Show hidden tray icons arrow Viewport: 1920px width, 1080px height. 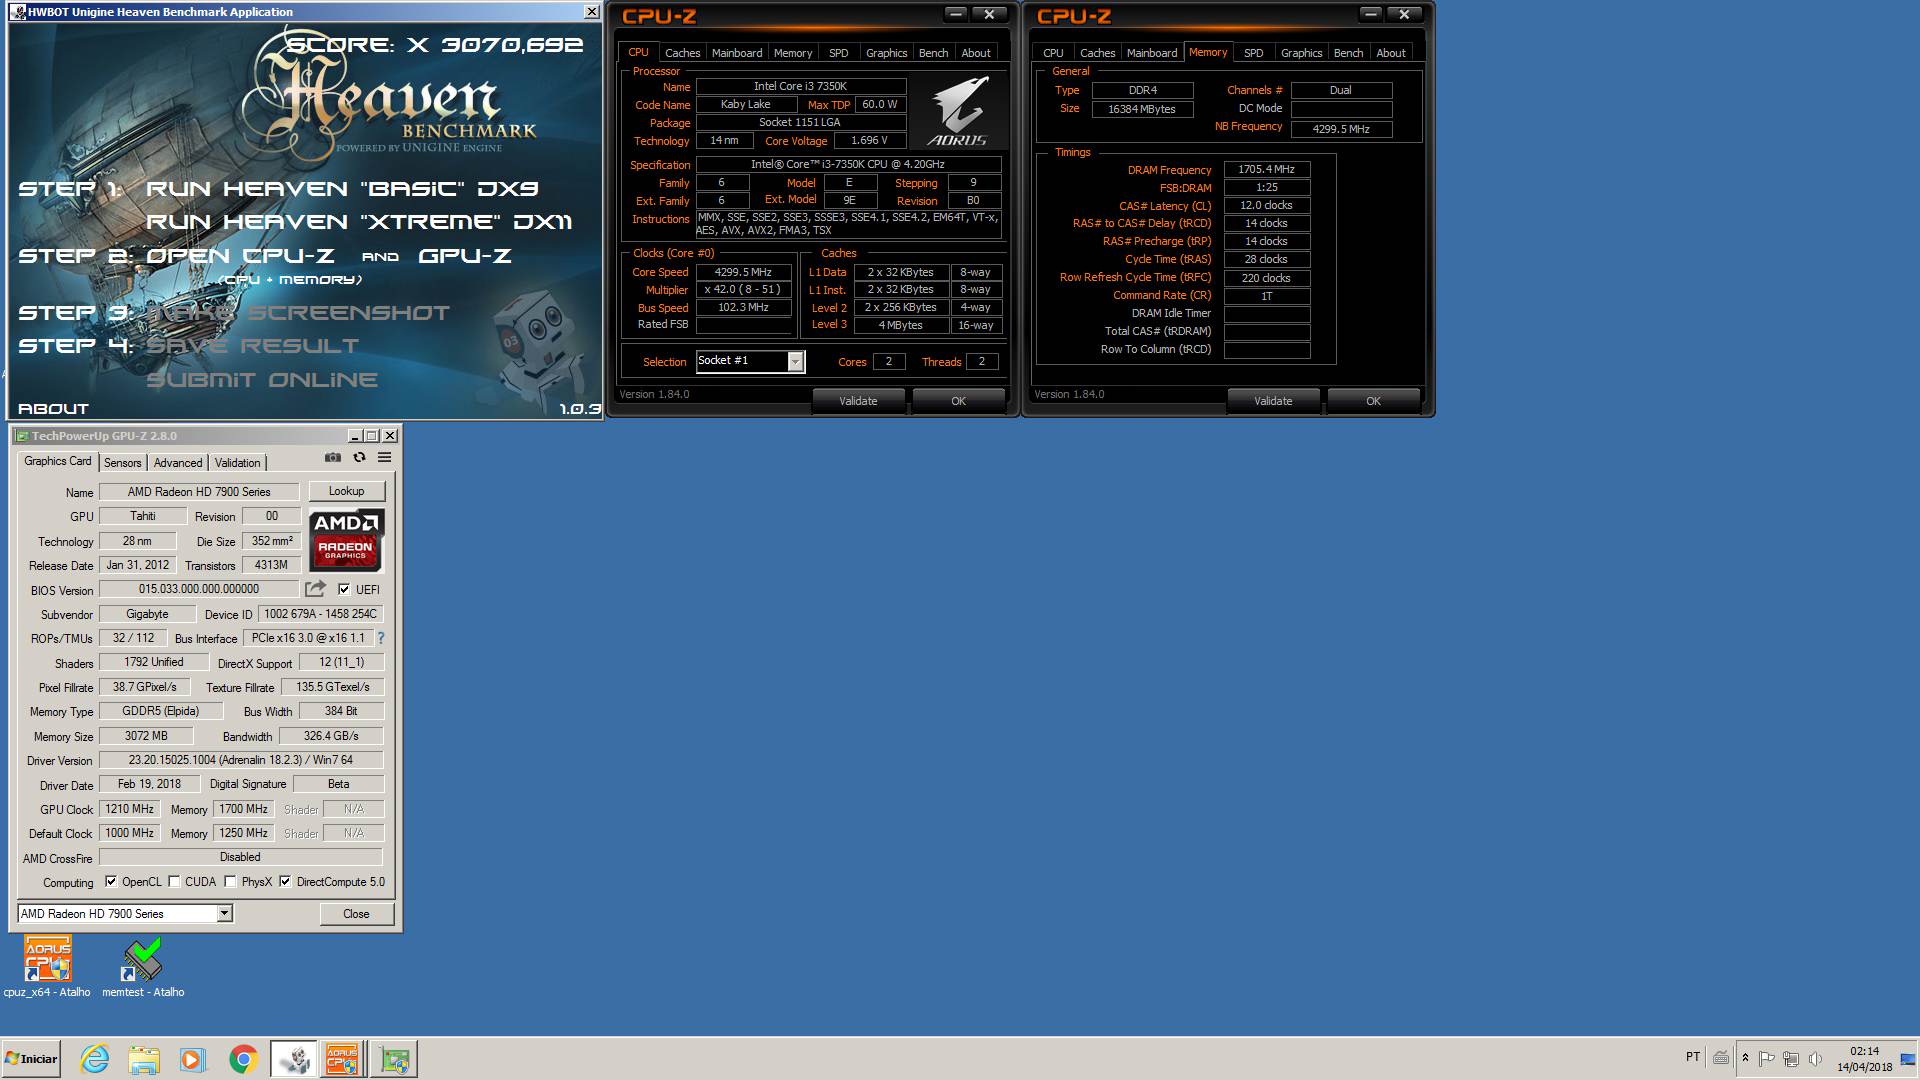point(1745,1058)
